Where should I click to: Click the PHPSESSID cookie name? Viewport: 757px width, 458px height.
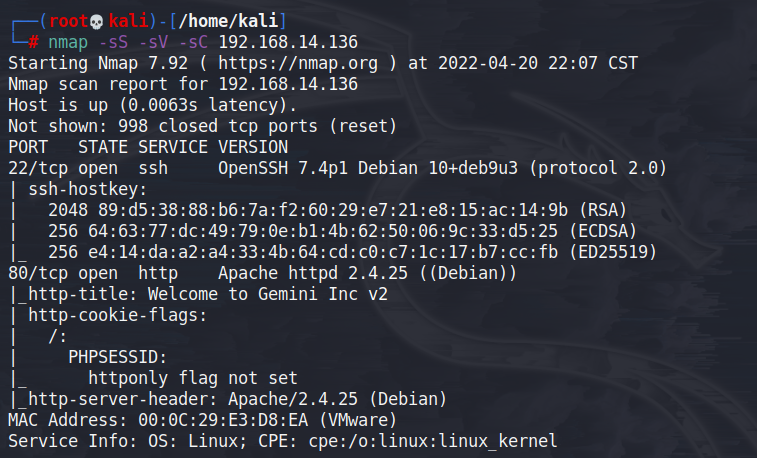pyautogui.click(x=117, y=357)
